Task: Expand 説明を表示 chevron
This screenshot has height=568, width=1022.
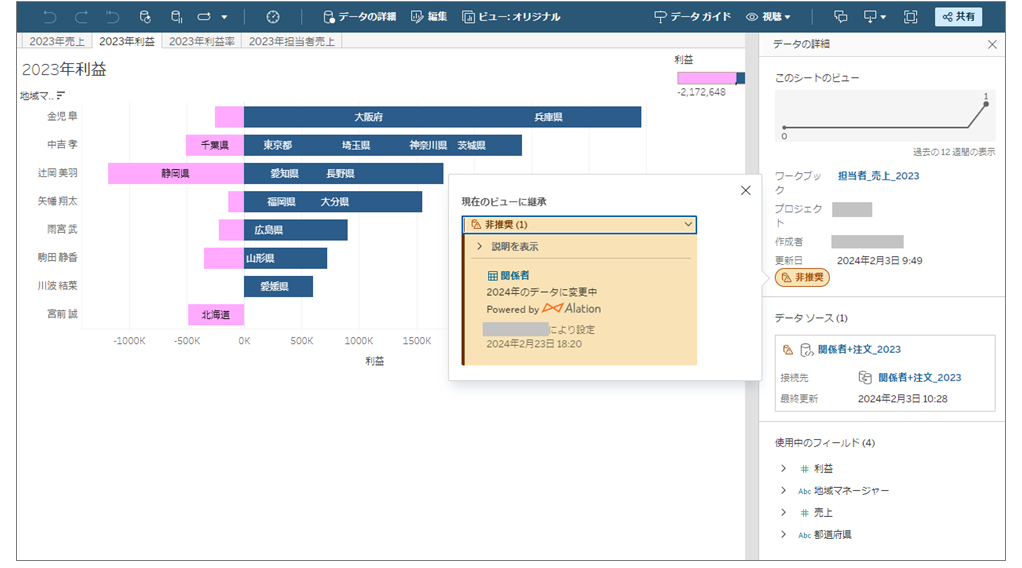Action: (x=480, y=247)
